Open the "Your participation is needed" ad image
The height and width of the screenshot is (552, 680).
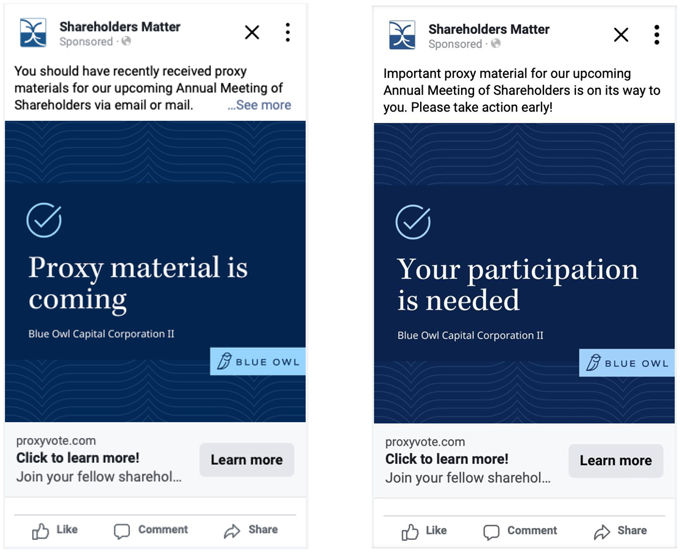click(524, 273)
